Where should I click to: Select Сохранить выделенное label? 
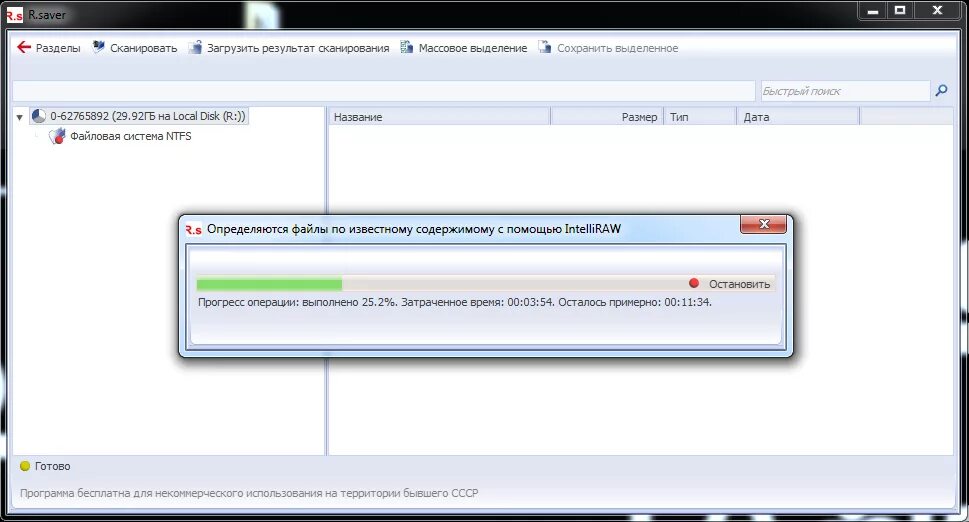pyautogui.click(x=617, y=48)
